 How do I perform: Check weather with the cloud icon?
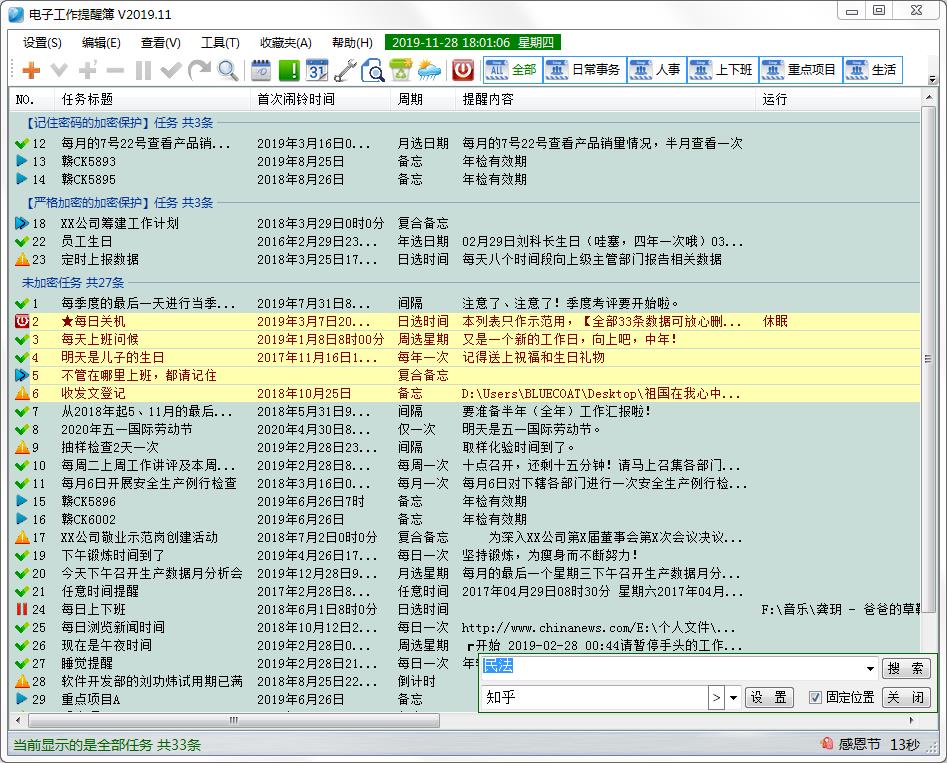point(428,70)
